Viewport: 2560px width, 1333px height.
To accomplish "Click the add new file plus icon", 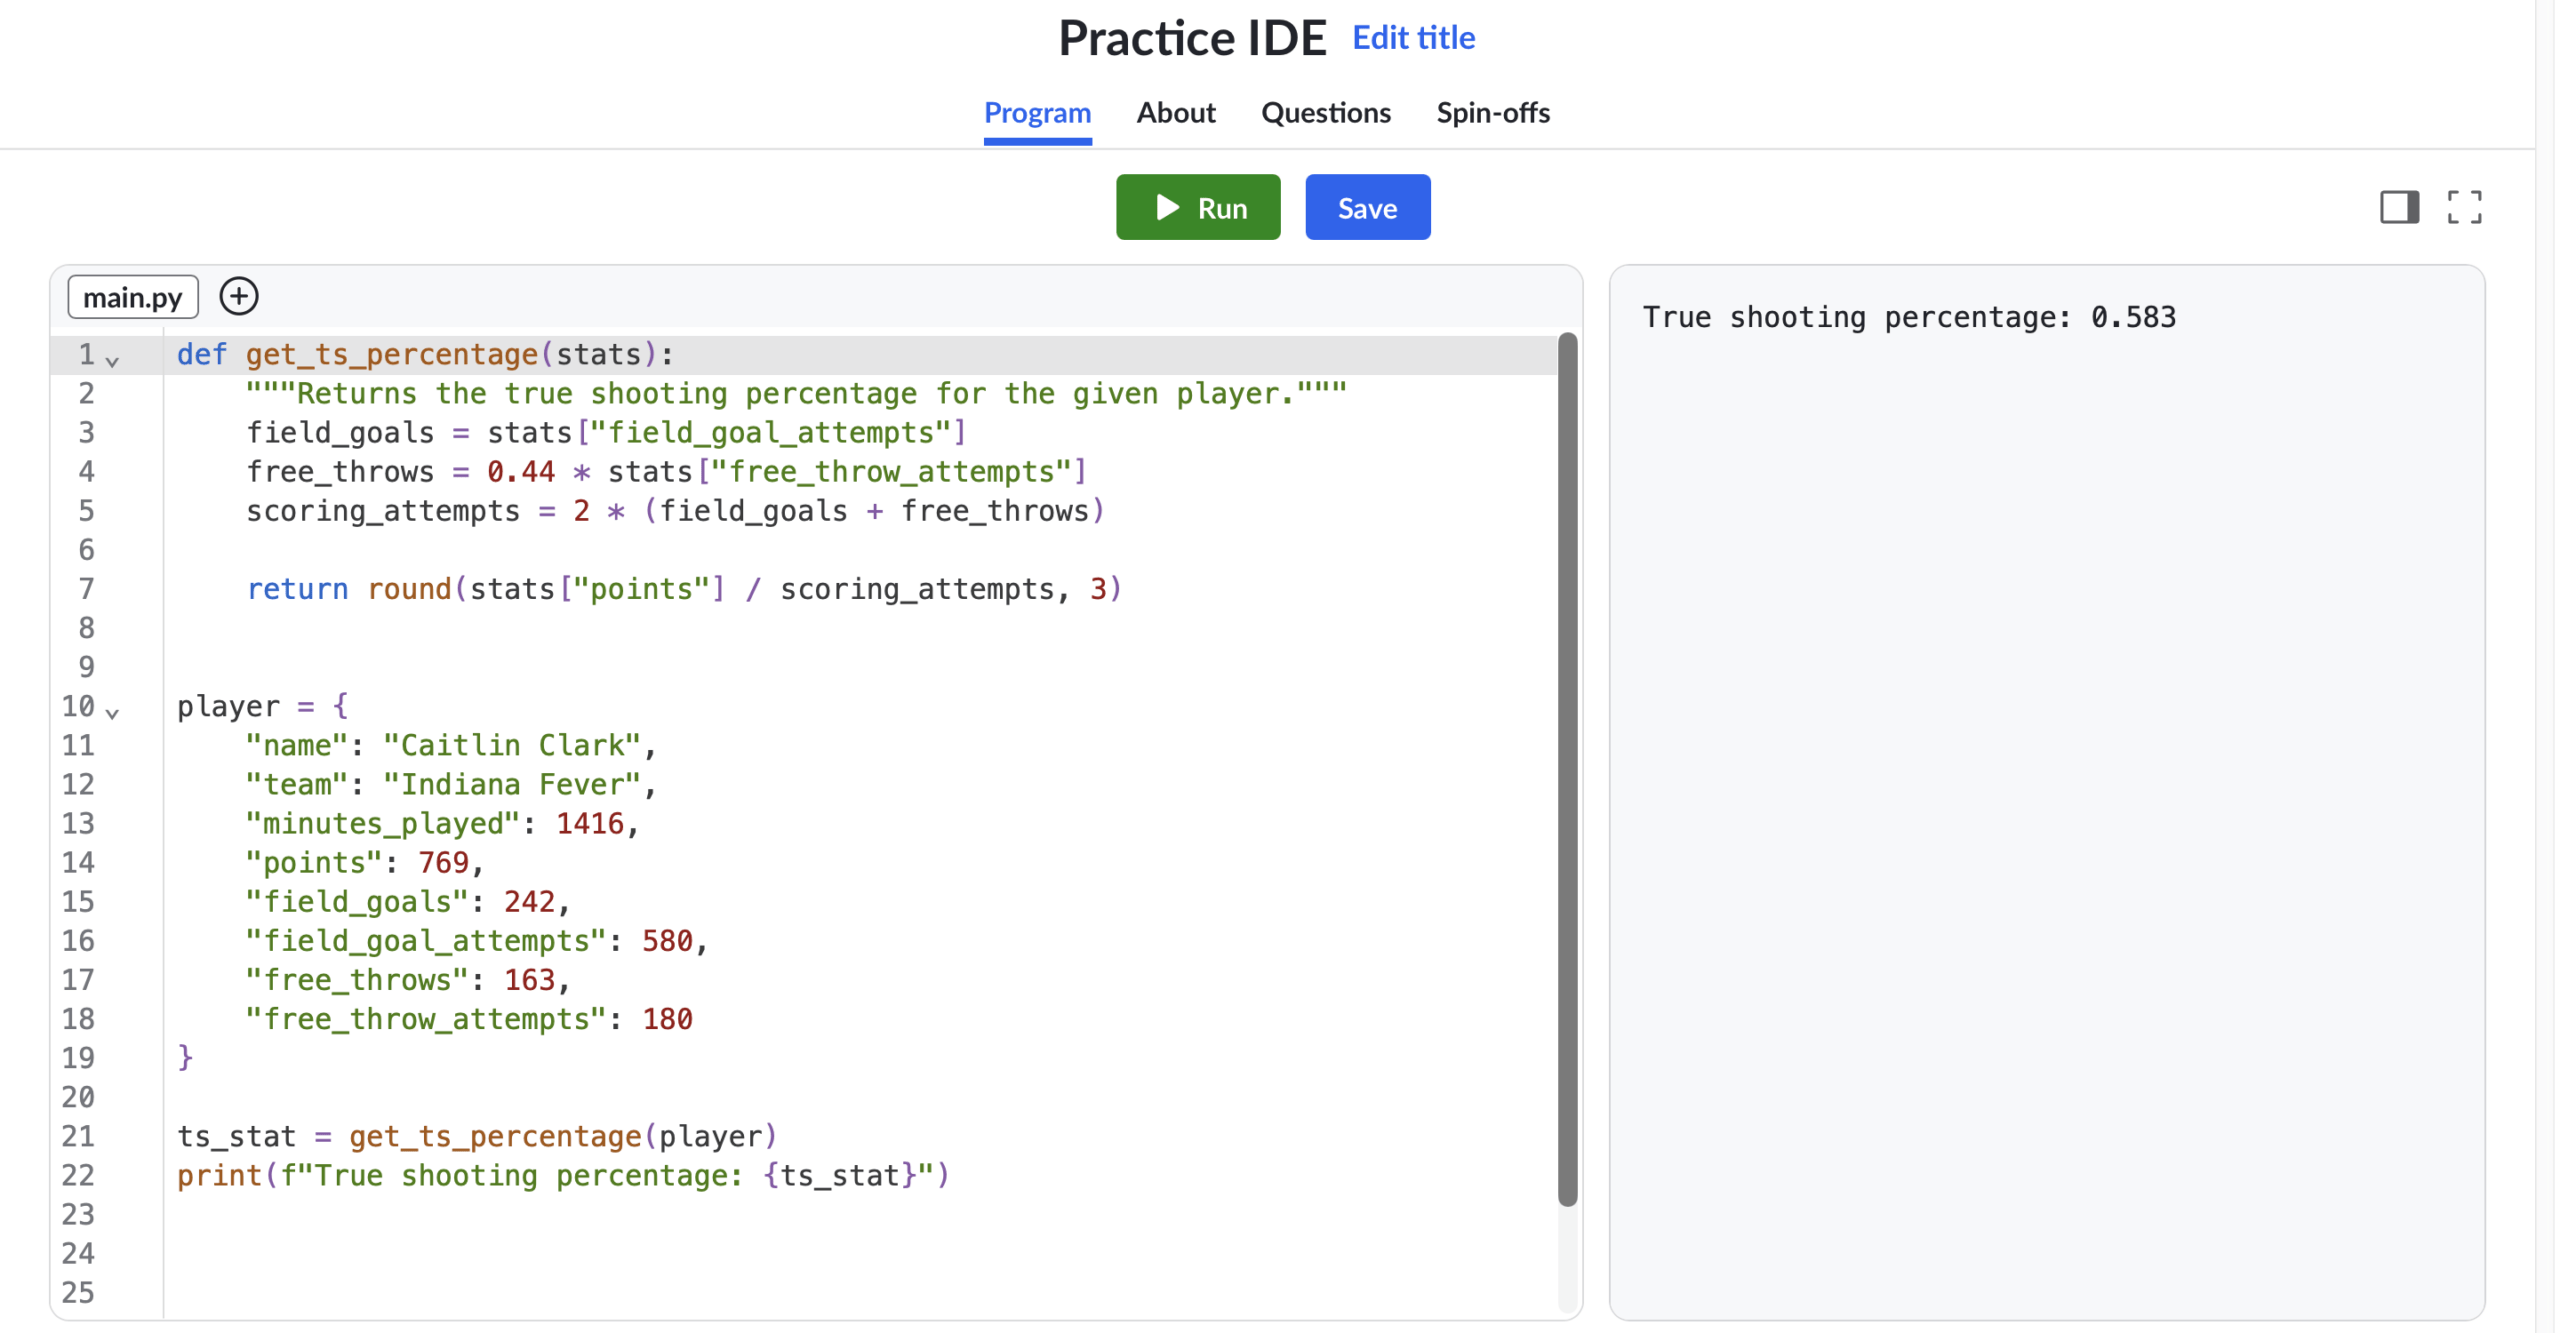I will point(239,297).
